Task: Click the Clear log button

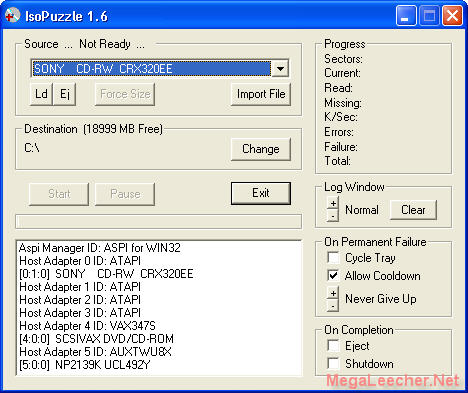Action: tap(413, 210)
